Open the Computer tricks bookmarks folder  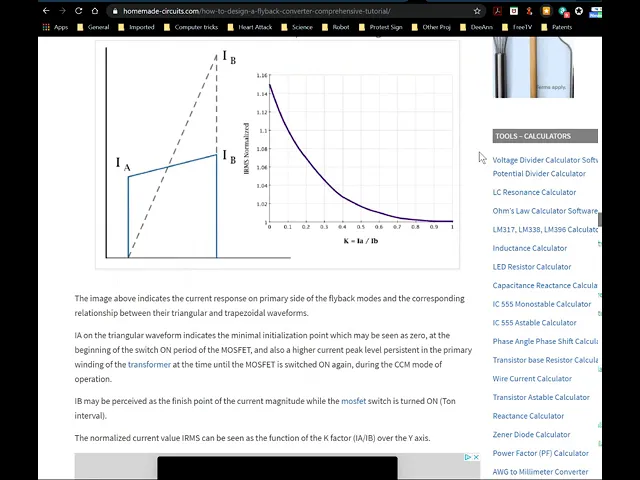coord(191,27)
